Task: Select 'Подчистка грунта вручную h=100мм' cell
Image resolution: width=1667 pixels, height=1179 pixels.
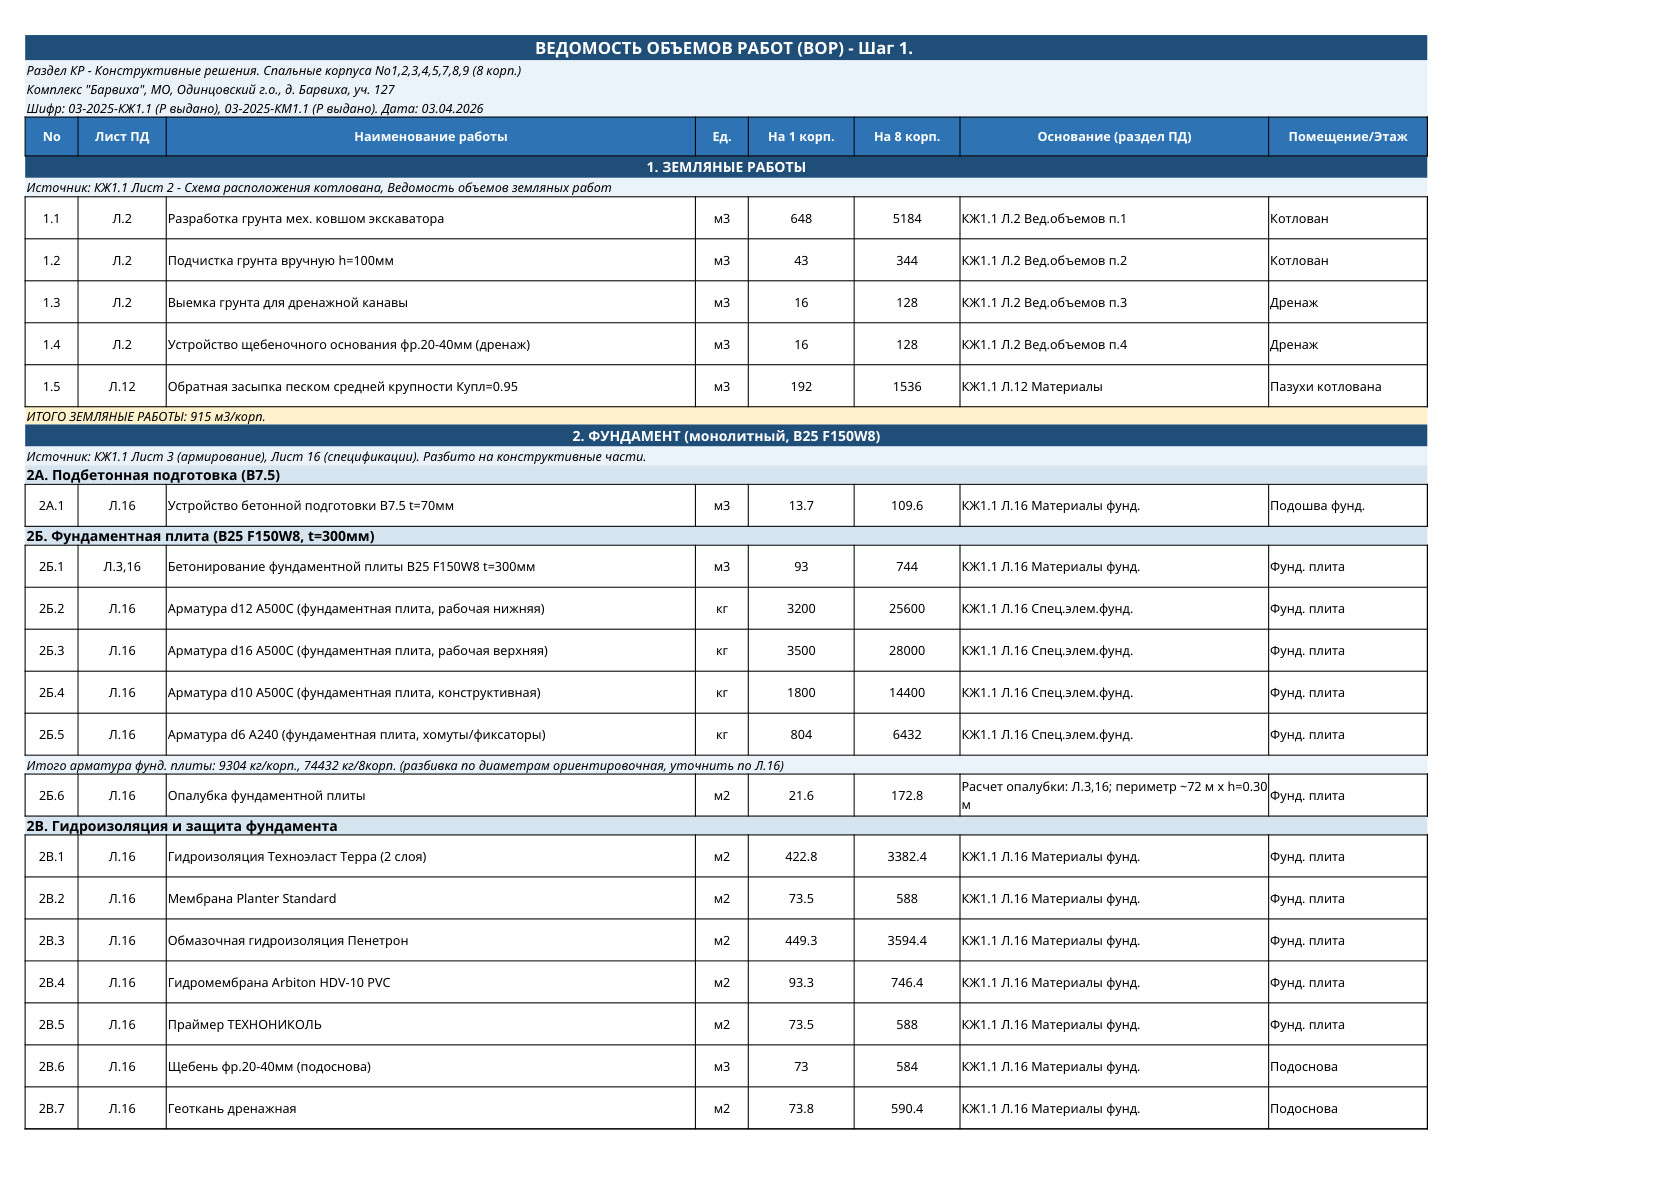Action: (x=431, y=260)
